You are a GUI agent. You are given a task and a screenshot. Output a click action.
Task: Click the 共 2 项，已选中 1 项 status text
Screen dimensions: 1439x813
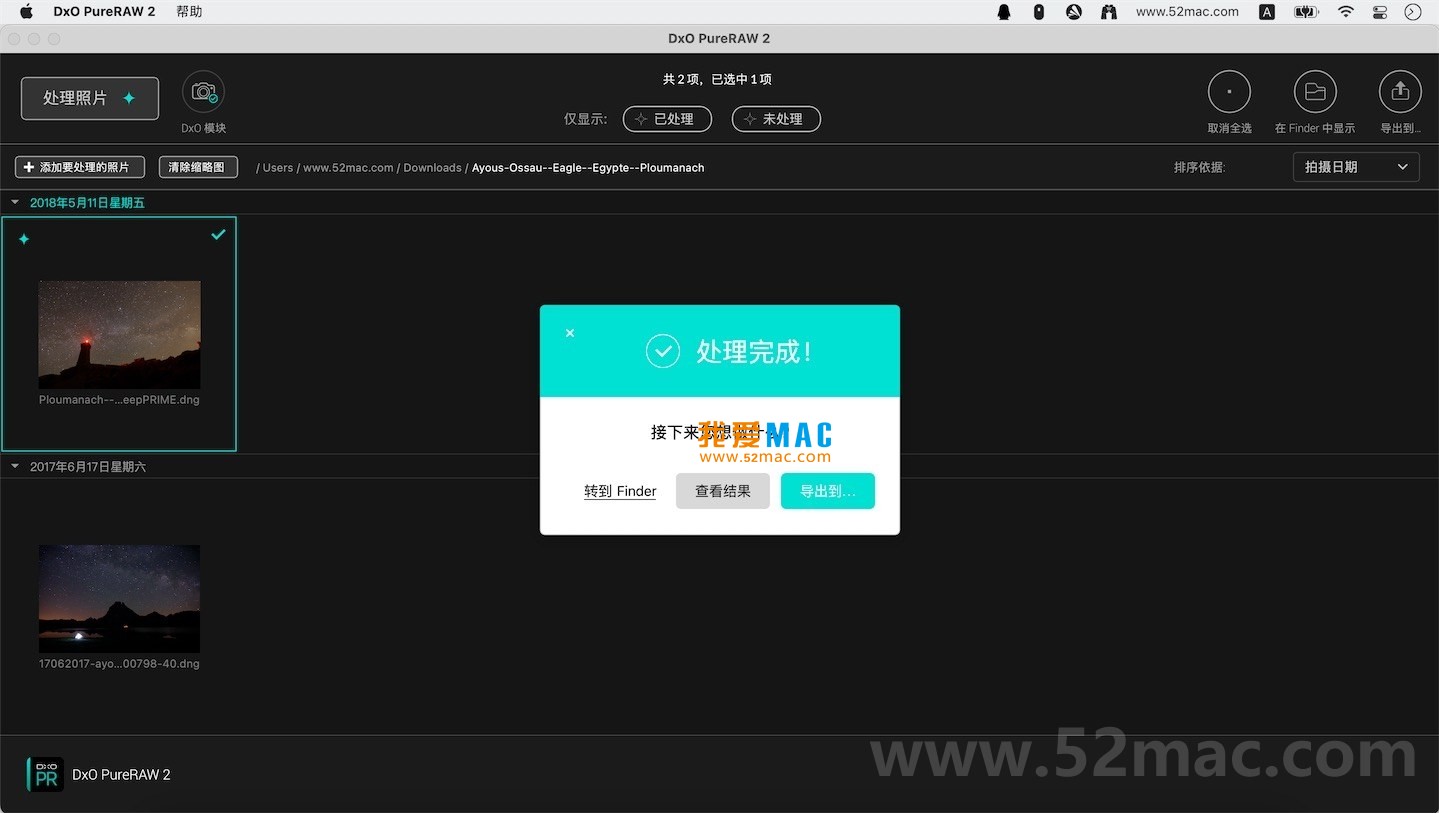point(717,79)
